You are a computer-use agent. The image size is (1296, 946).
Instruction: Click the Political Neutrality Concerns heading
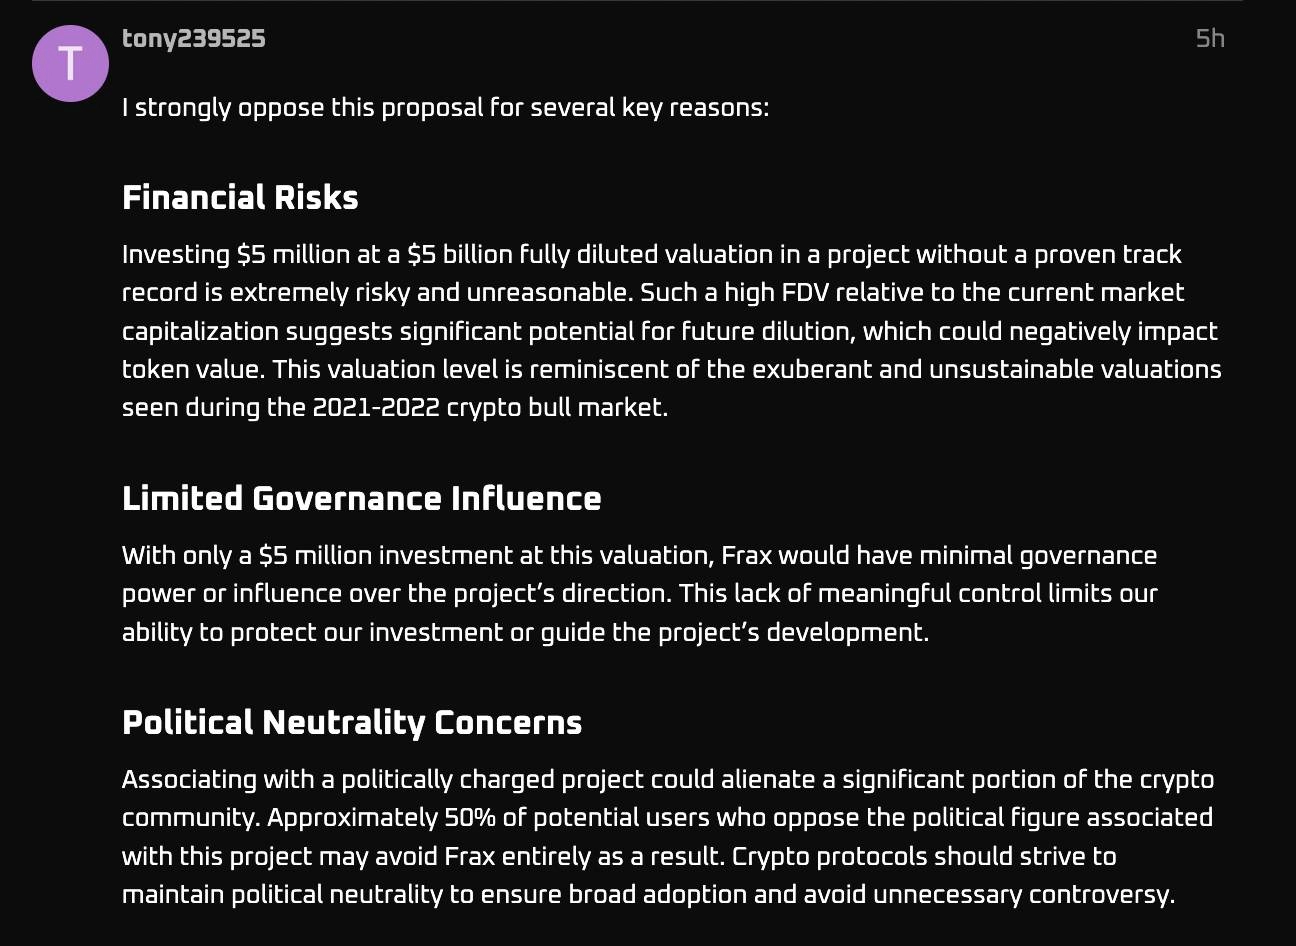352,722
